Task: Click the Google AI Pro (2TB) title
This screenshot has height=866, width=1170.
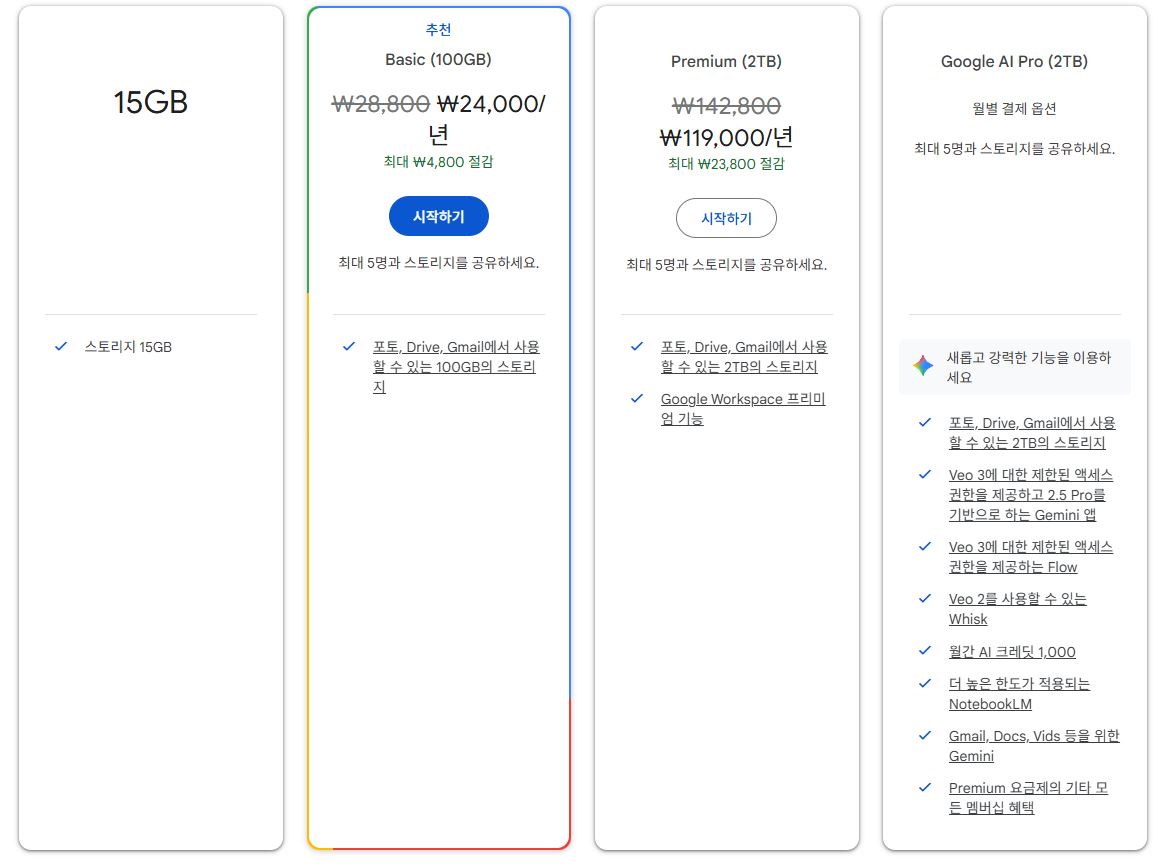Action: (1014, 61)
